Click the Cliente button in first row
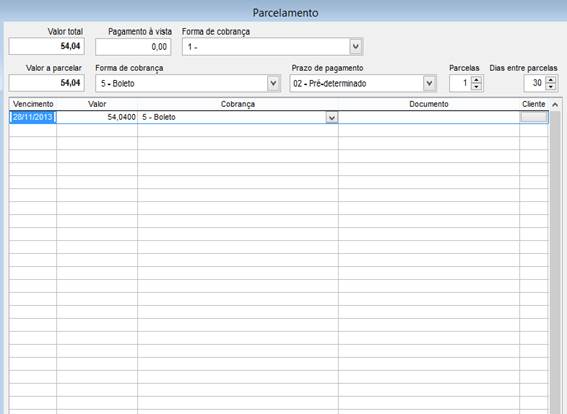Viewport: 567px width, 414px height. click(533, 117)
